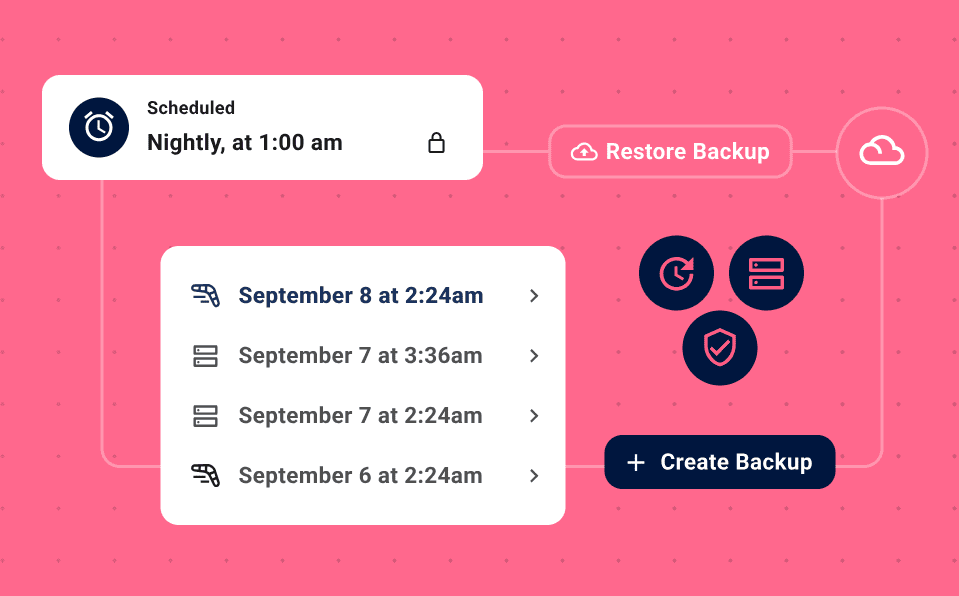Click the Create Backup button
The height and width of the screenshot is (596, 959).
720,462
